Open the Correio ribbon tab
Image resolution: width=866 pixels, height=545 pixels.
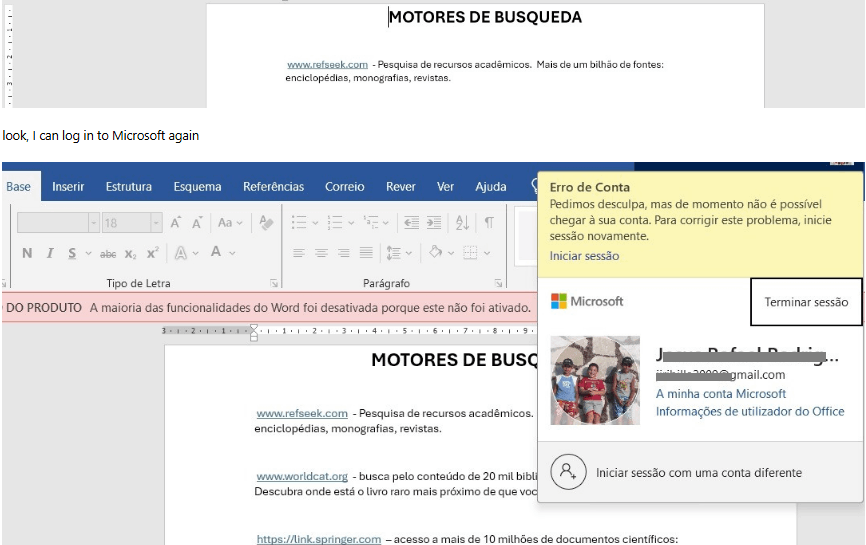coord(345,187)
